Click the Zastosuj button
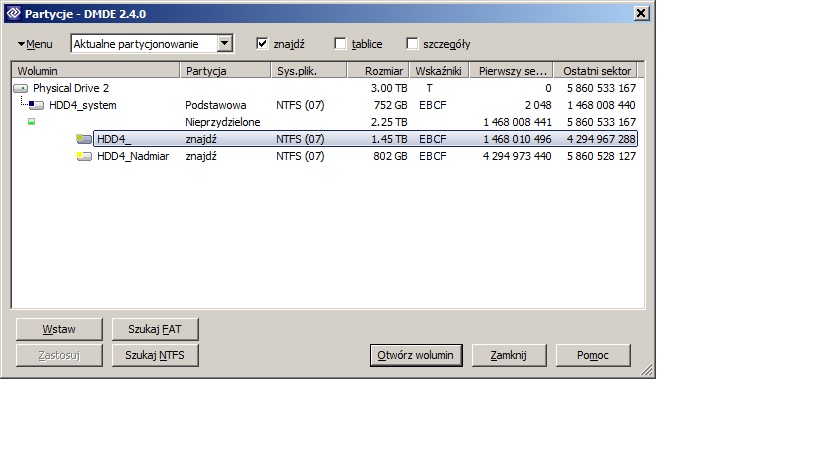The width and height of the screenshot is (819, 460). tap(59, 356)
